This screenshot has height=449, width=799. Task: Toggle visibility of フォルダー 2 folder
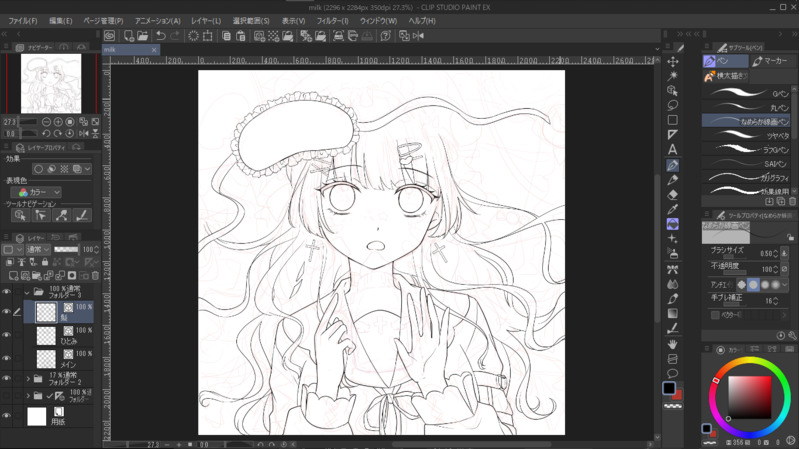pos(6,379)
